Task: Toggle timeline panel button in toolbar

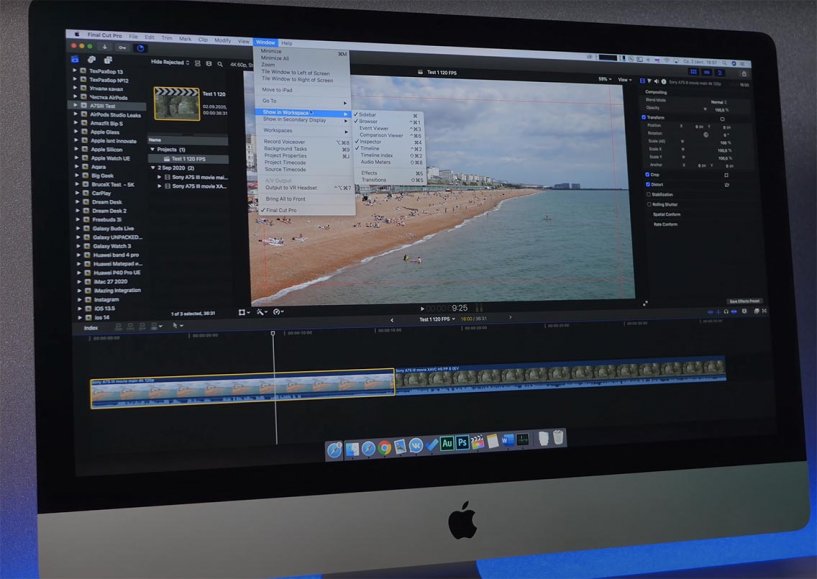Action: point(707,72)
